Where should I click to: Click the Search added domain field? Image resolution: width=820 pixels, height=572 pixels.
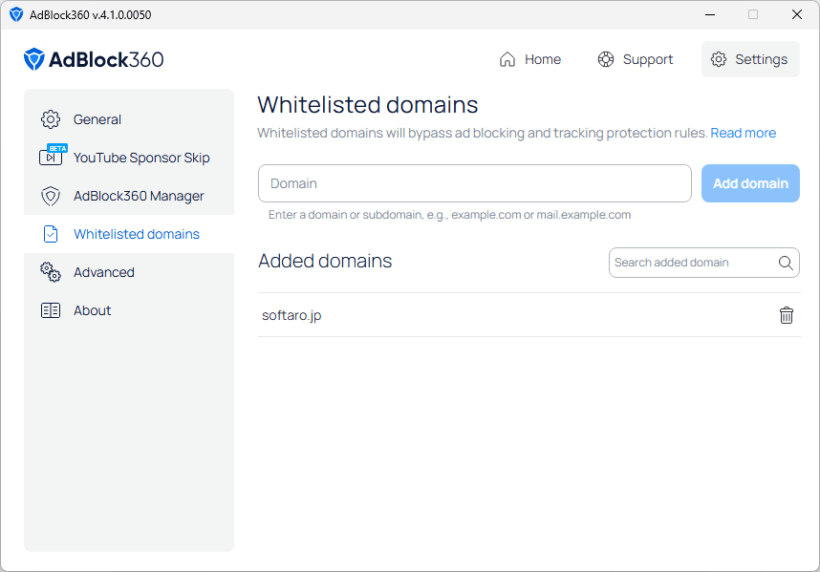[x=690, y=263]
